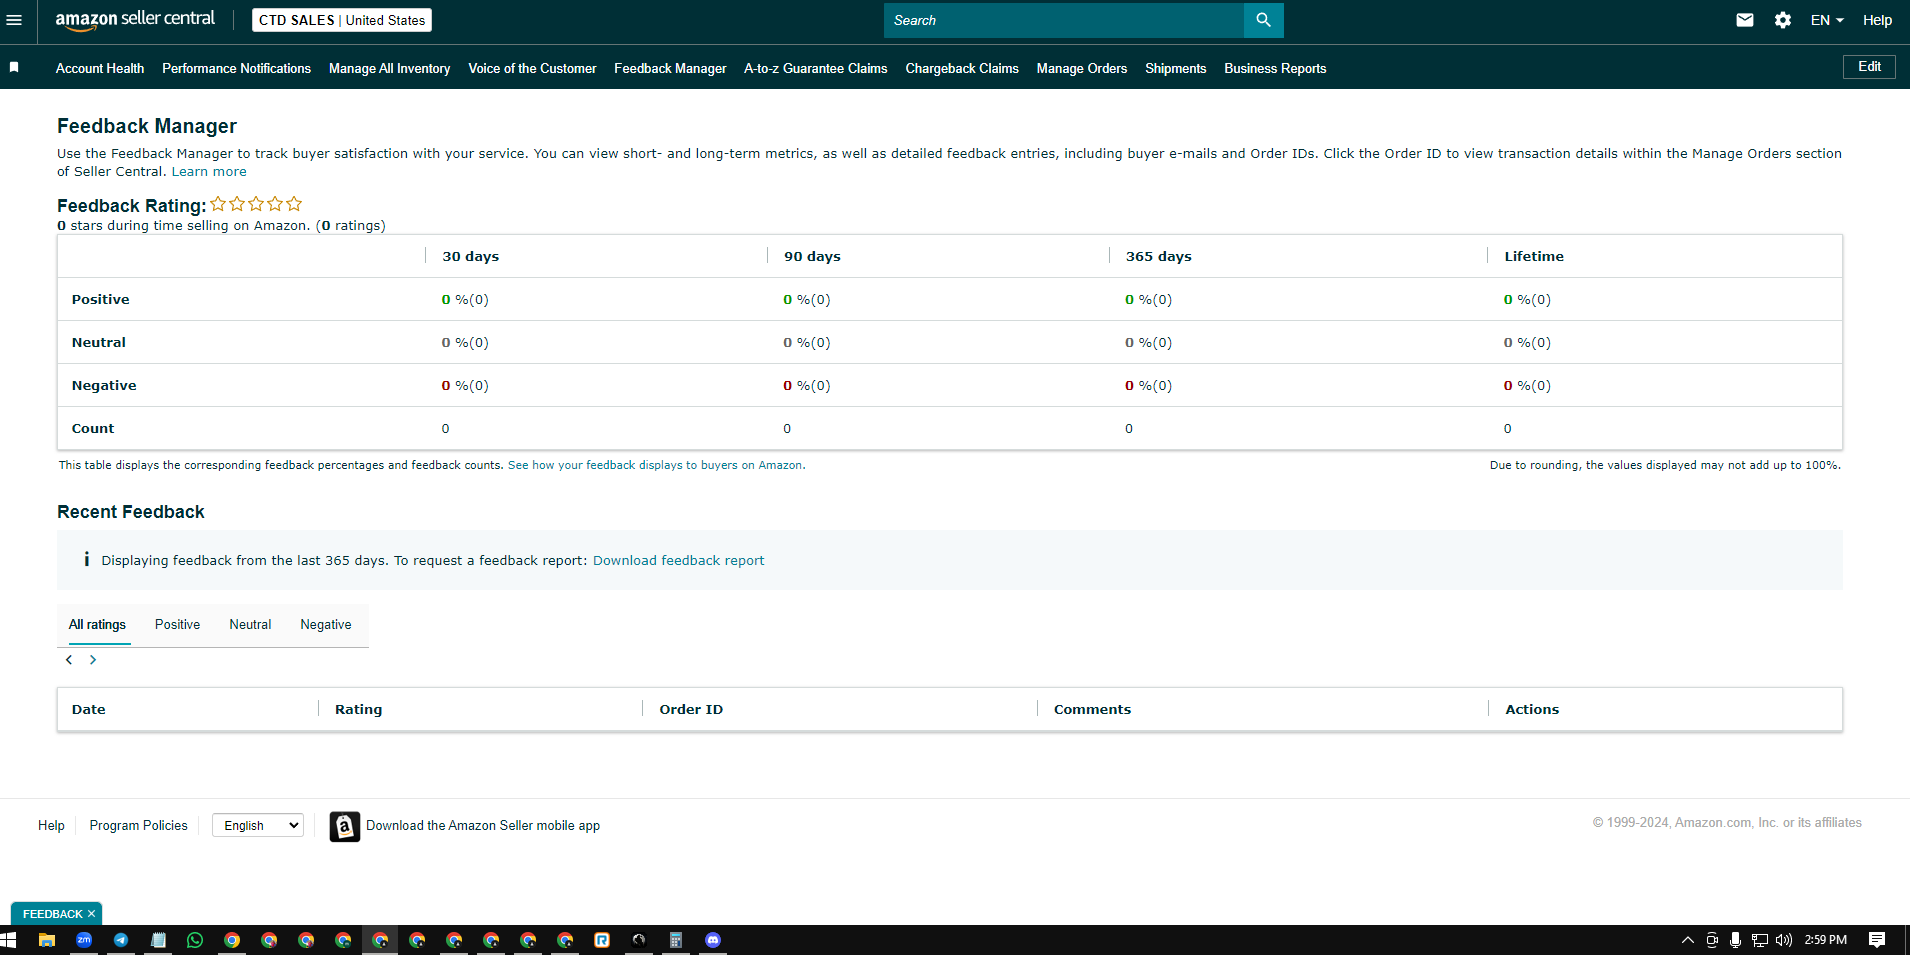Open the English language select in the footer
This screenshot has height=955, width=1910.
click(x=258, y=826)
